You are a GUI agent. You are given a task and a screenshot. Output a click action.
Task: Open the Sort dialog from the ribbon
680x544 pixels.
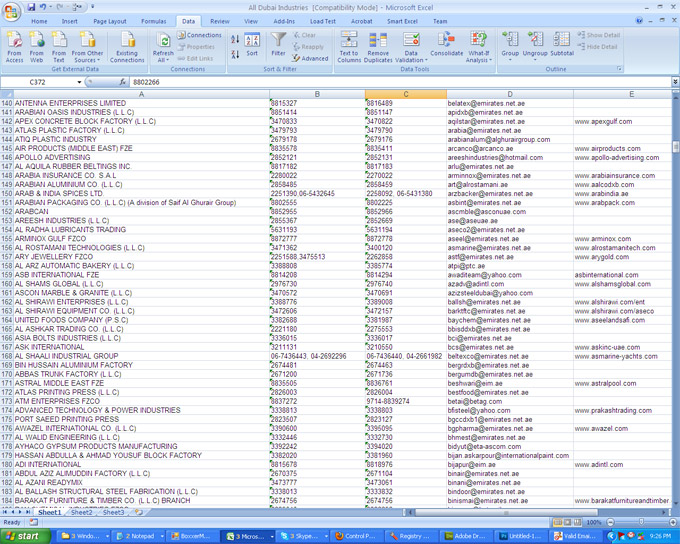[x=252, y=46]
